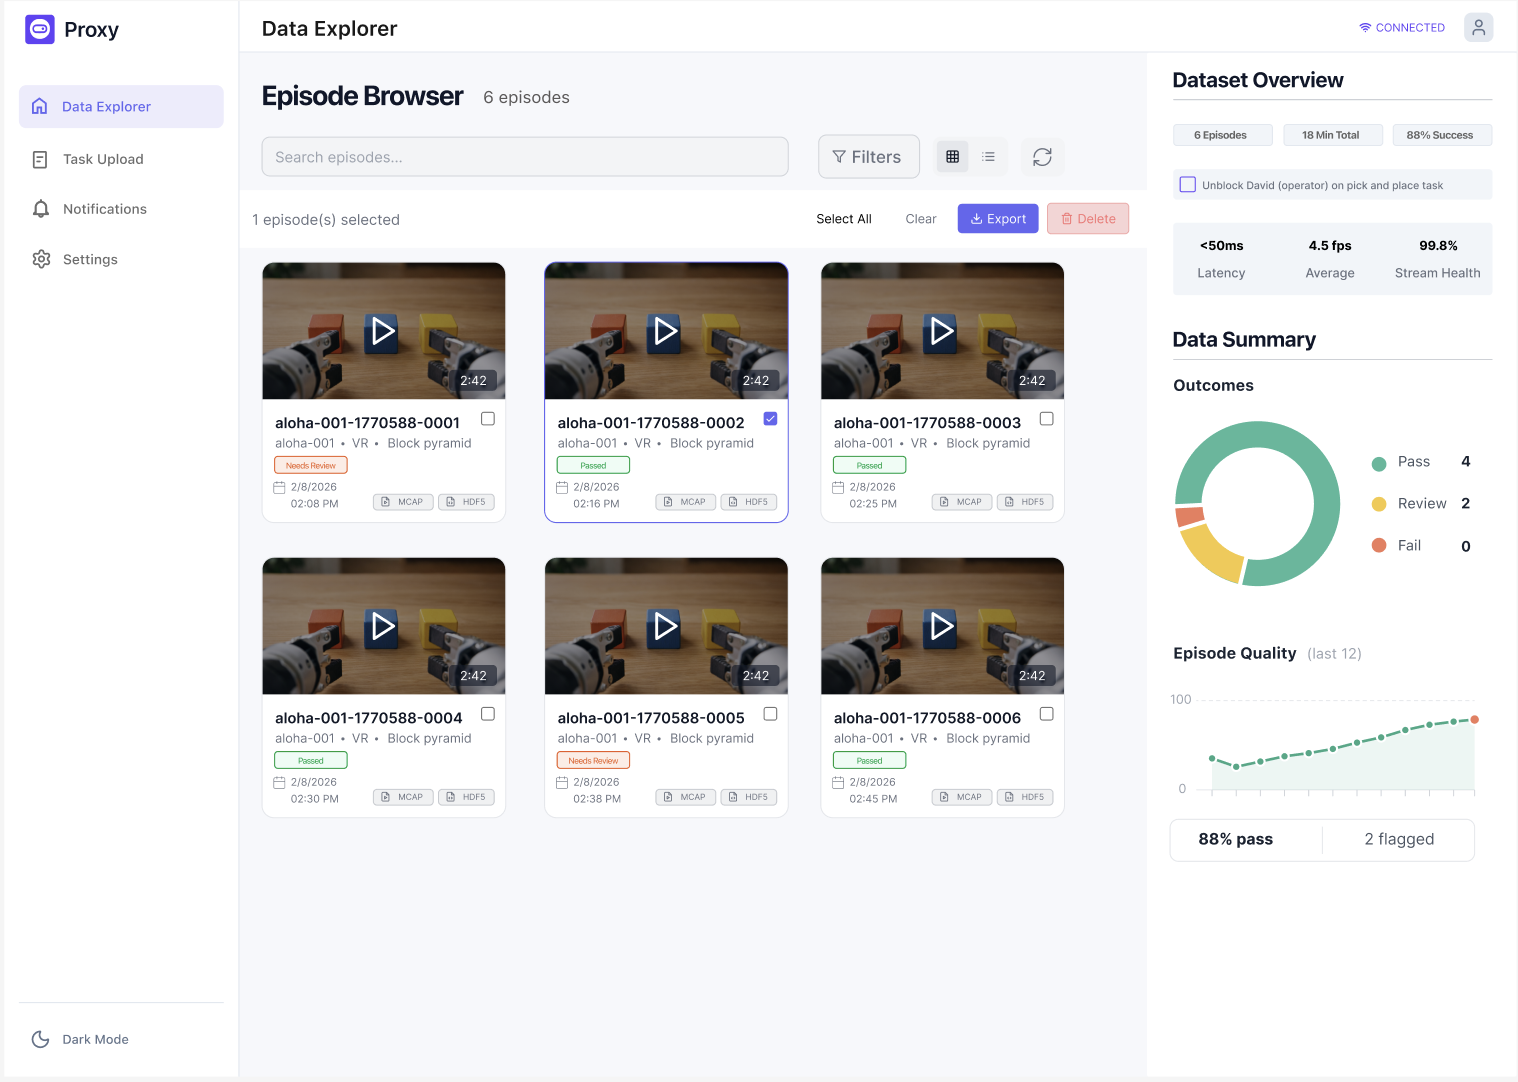Click Select All episodes
Screen dimensions: 1518x1082
pos(844,219)
